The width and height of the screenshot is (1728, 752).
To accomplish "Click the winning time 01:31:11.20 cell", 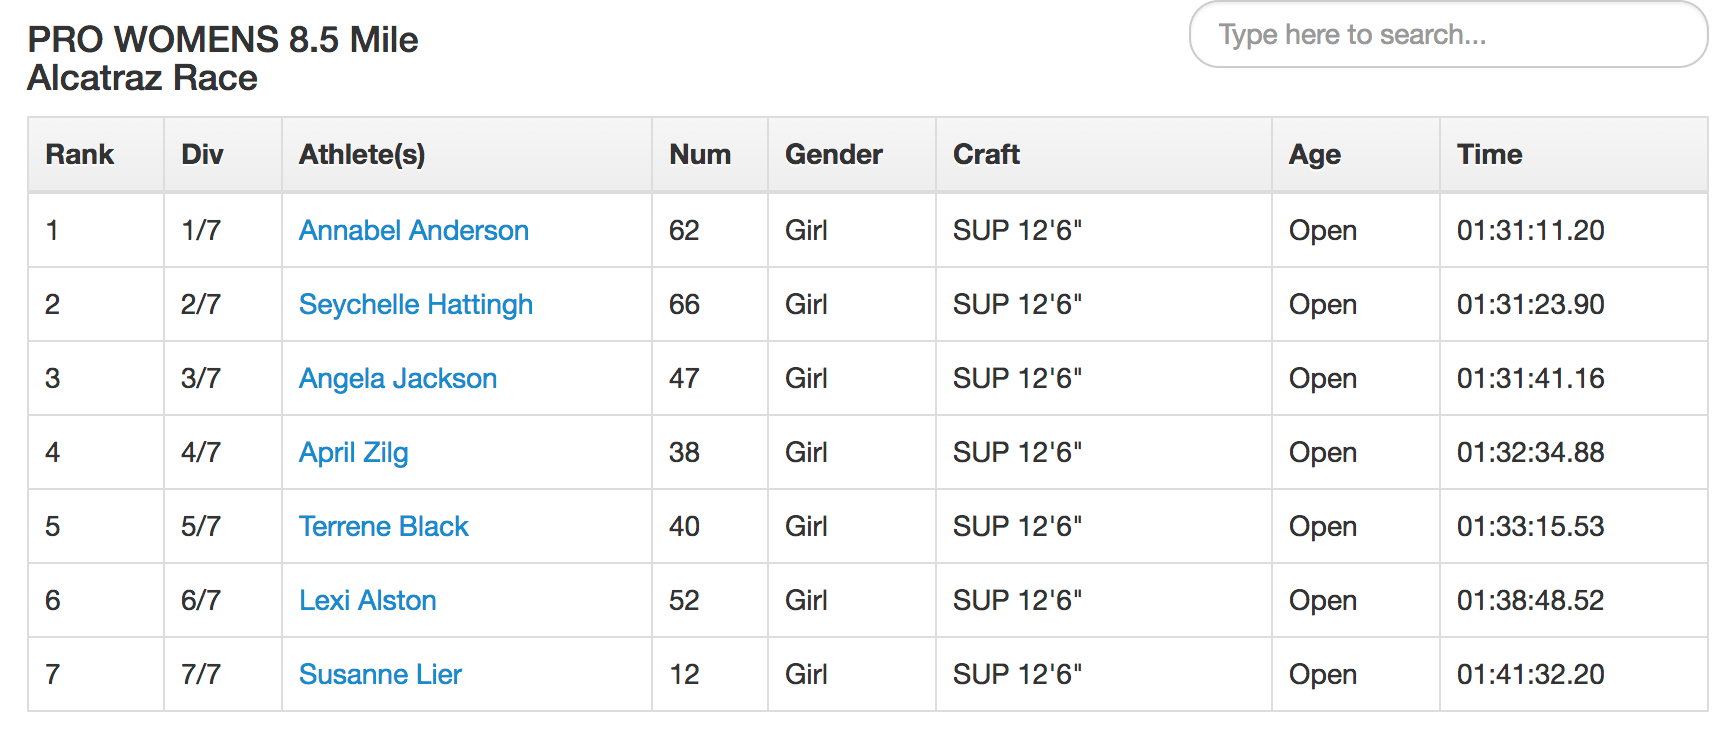I will pos(1530,230).
